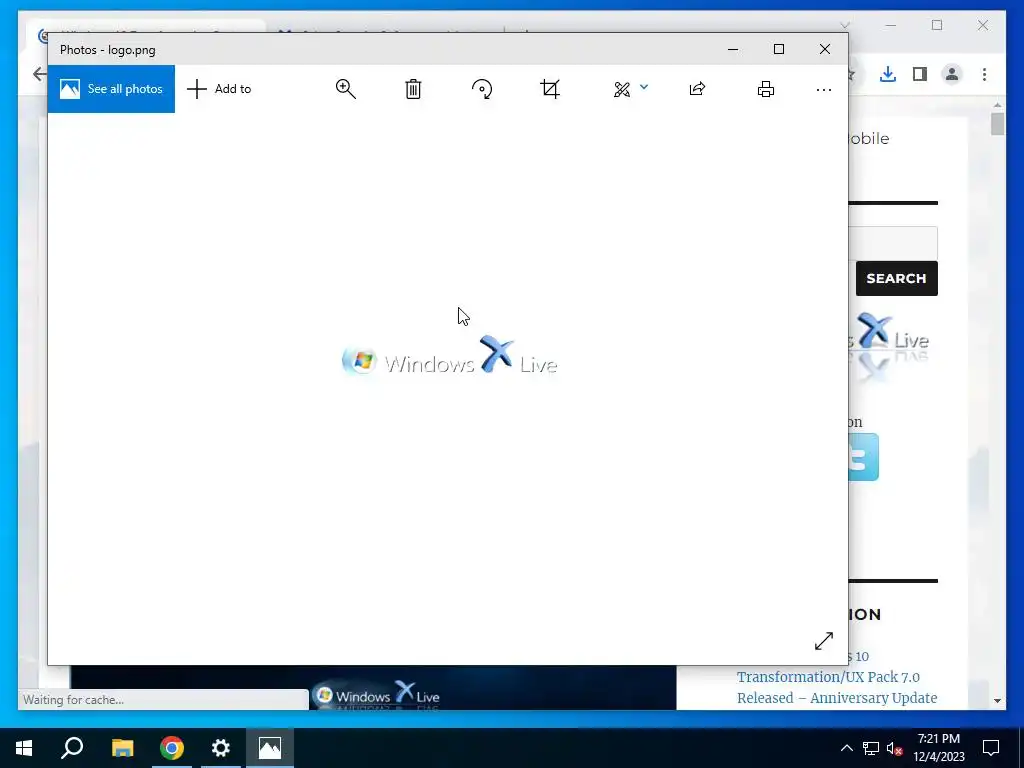Click the banner logo at page bottom

(x=377, y=696)
